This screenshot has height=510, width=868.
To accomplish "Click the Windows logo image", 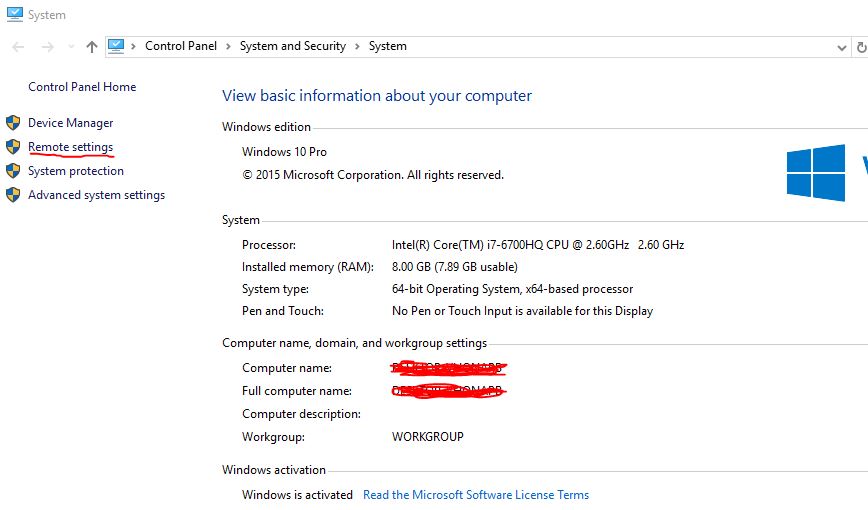I will [x=816, y=172].
